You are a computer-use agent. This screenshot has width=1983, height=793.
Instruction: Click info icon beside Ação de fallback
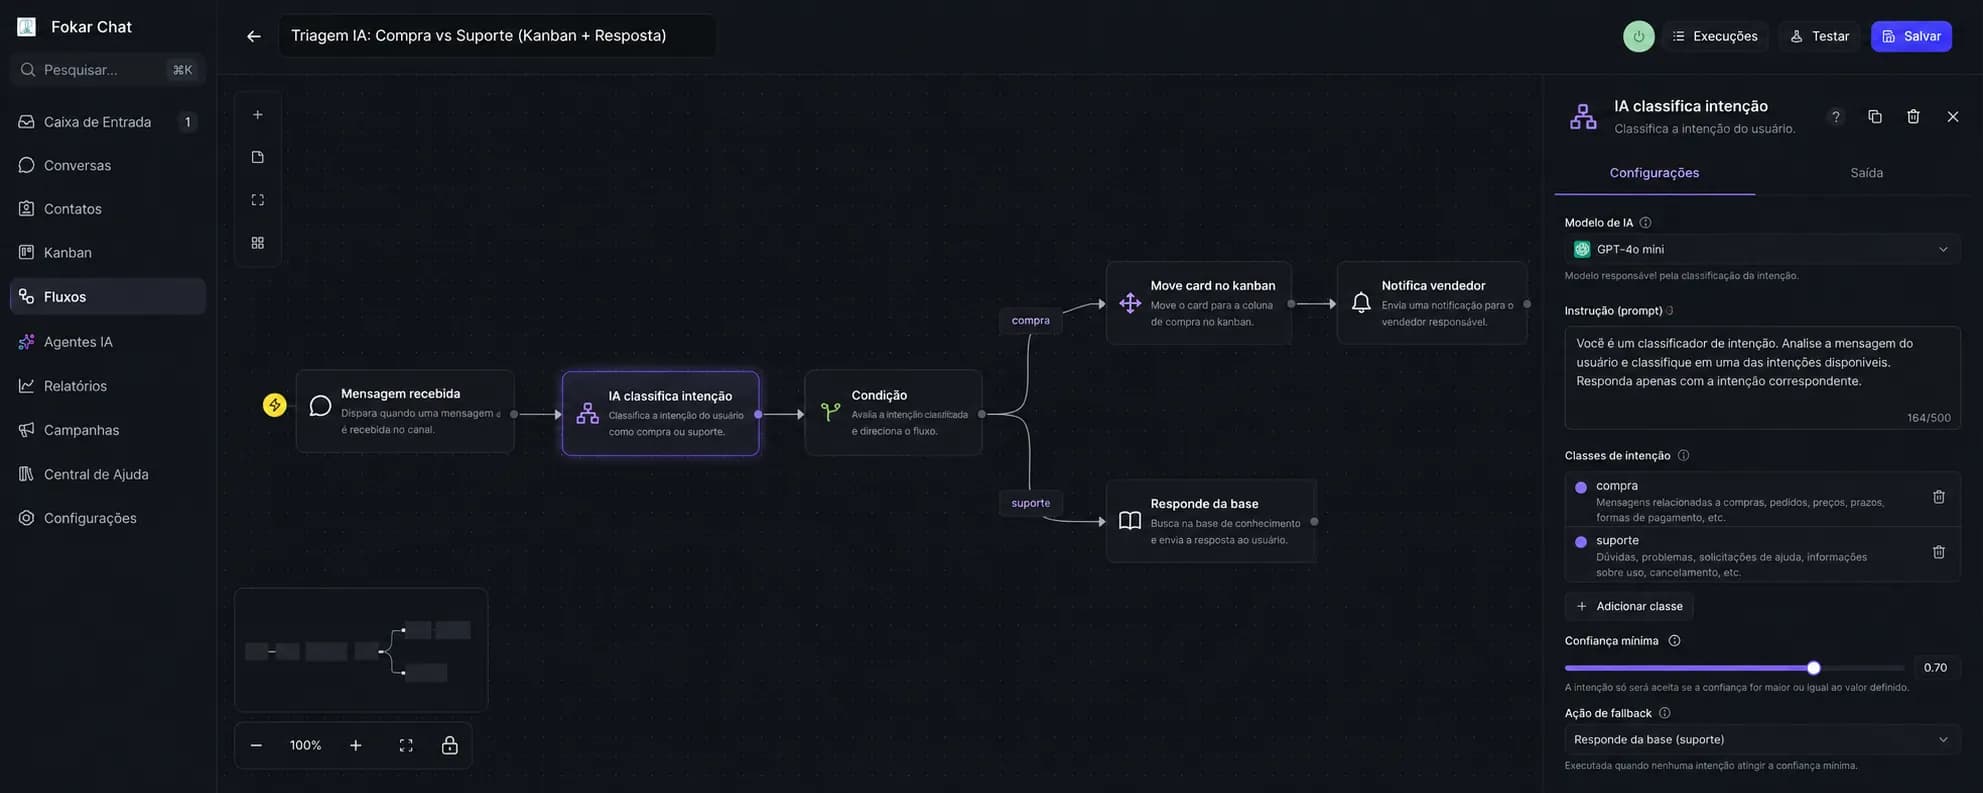tap(1664, 714)
